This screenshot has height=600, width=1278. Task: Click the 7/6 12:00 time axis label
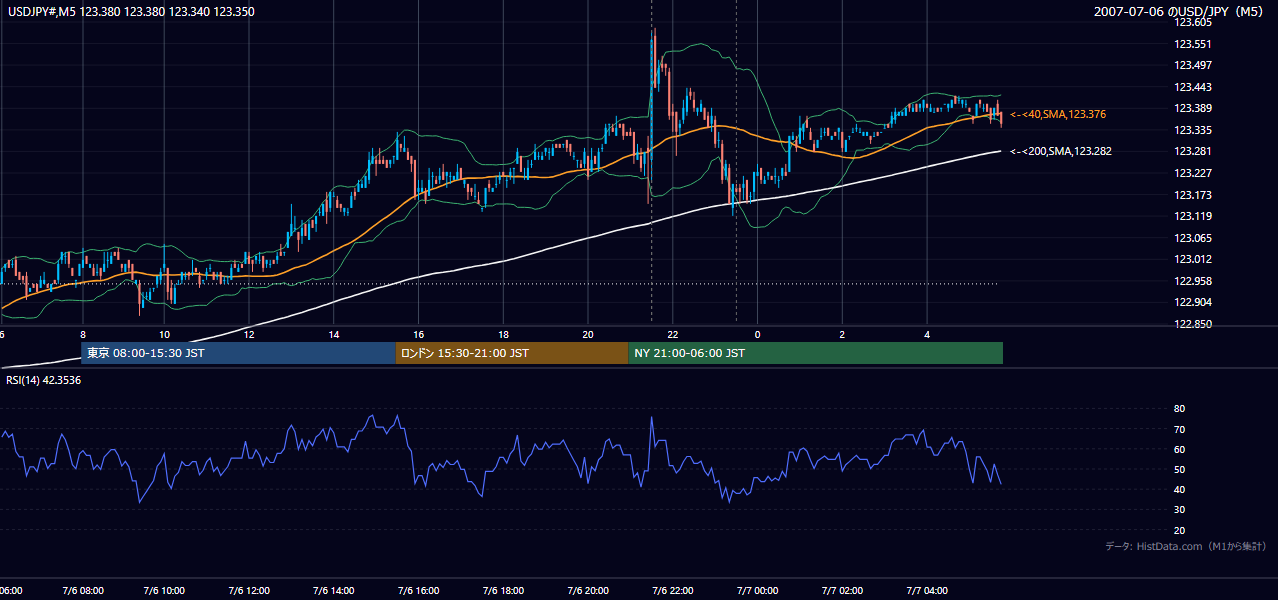(250, 591)
